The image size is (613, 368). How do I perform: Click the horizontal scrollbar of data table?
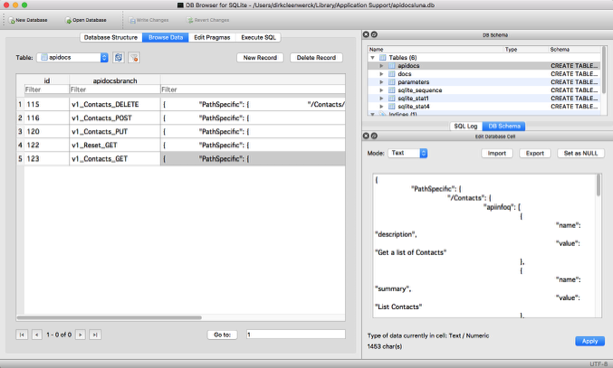109,318
